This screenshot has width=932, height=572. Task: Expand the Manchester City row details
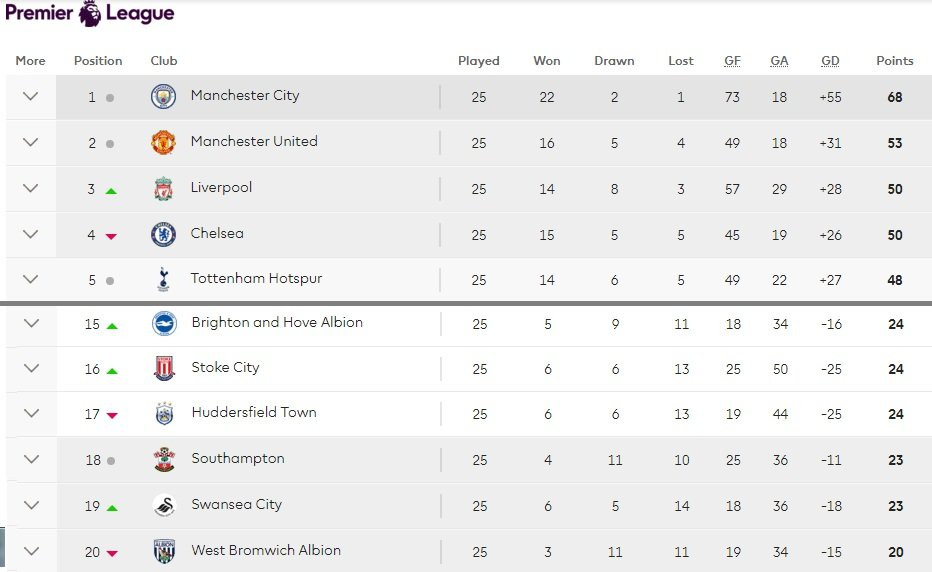tap(30, 97)
